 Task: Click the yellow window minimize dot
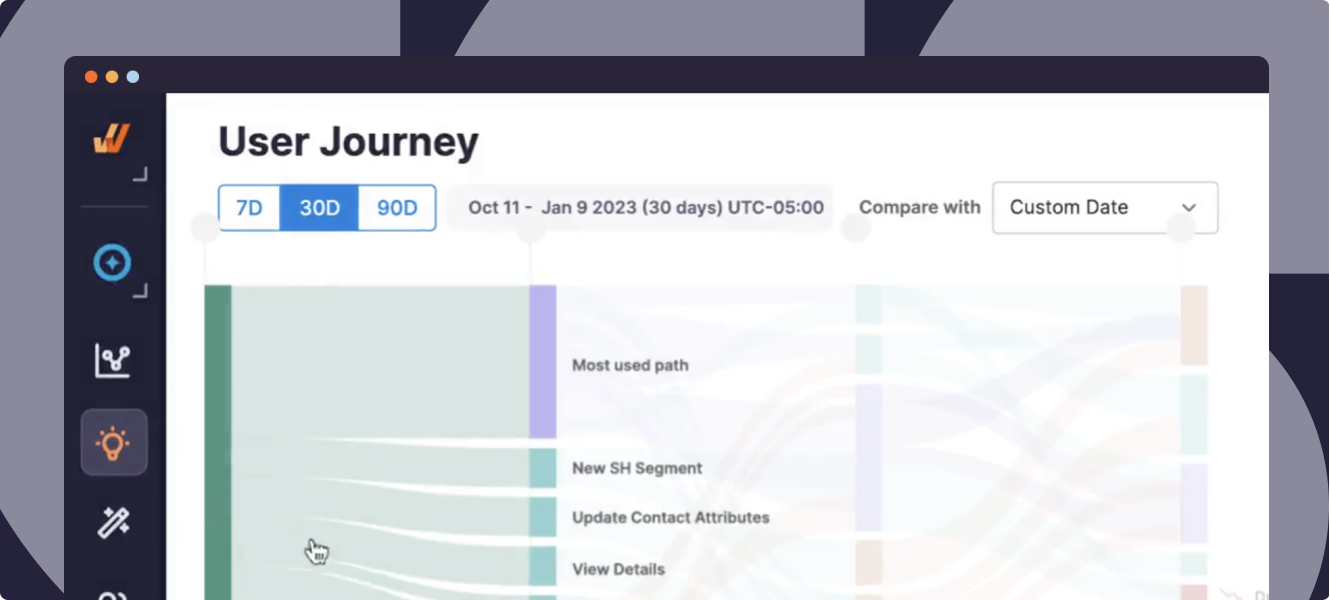click(112, 77)
